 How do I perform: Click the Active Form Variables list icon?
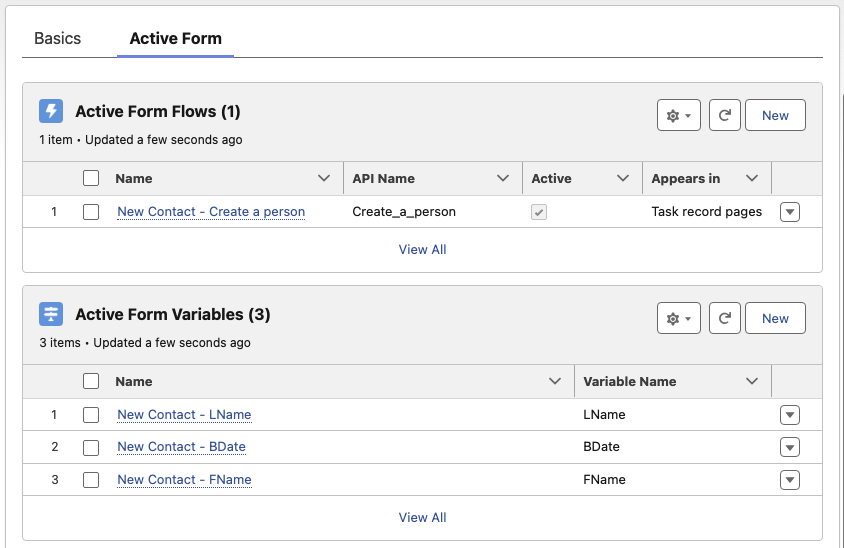coord(51,314)
